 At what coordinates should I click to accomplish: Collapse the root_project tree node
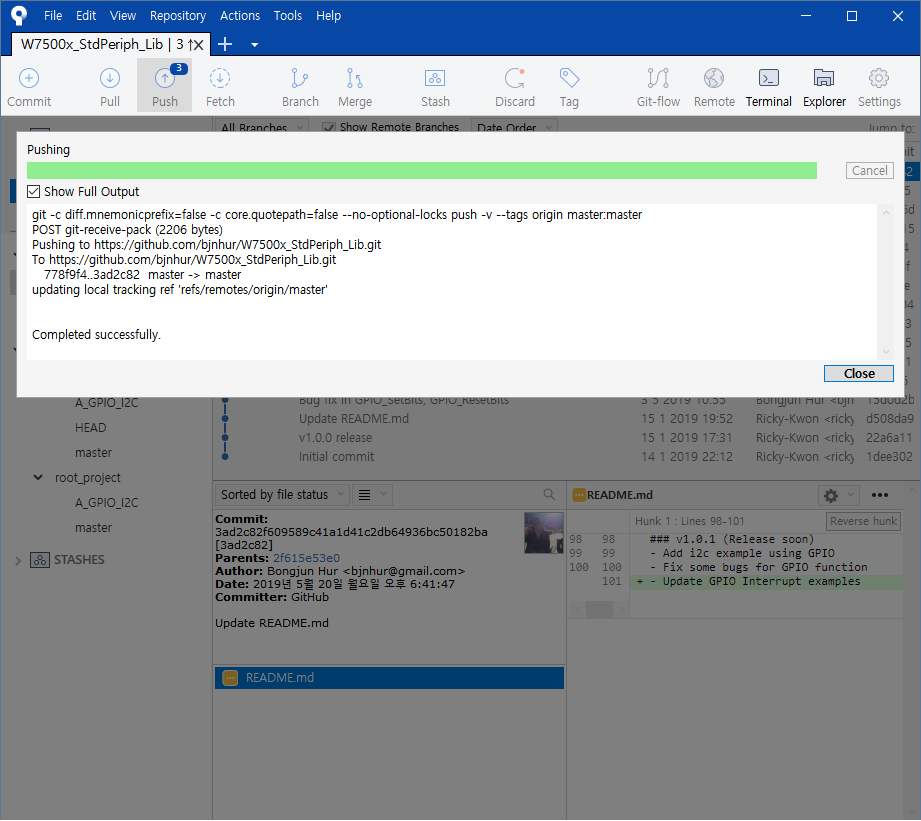tap(38, 477)
